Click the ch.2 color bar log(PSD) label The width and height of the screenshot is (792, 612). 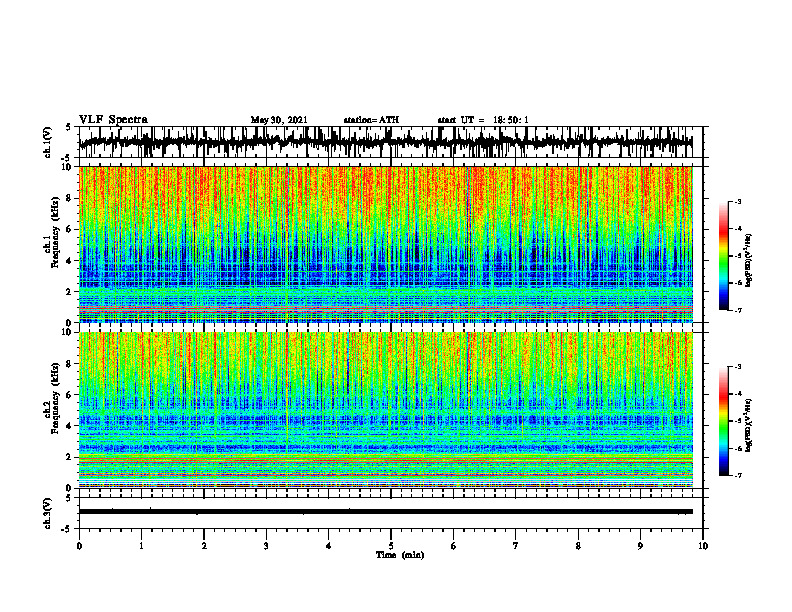748,425
